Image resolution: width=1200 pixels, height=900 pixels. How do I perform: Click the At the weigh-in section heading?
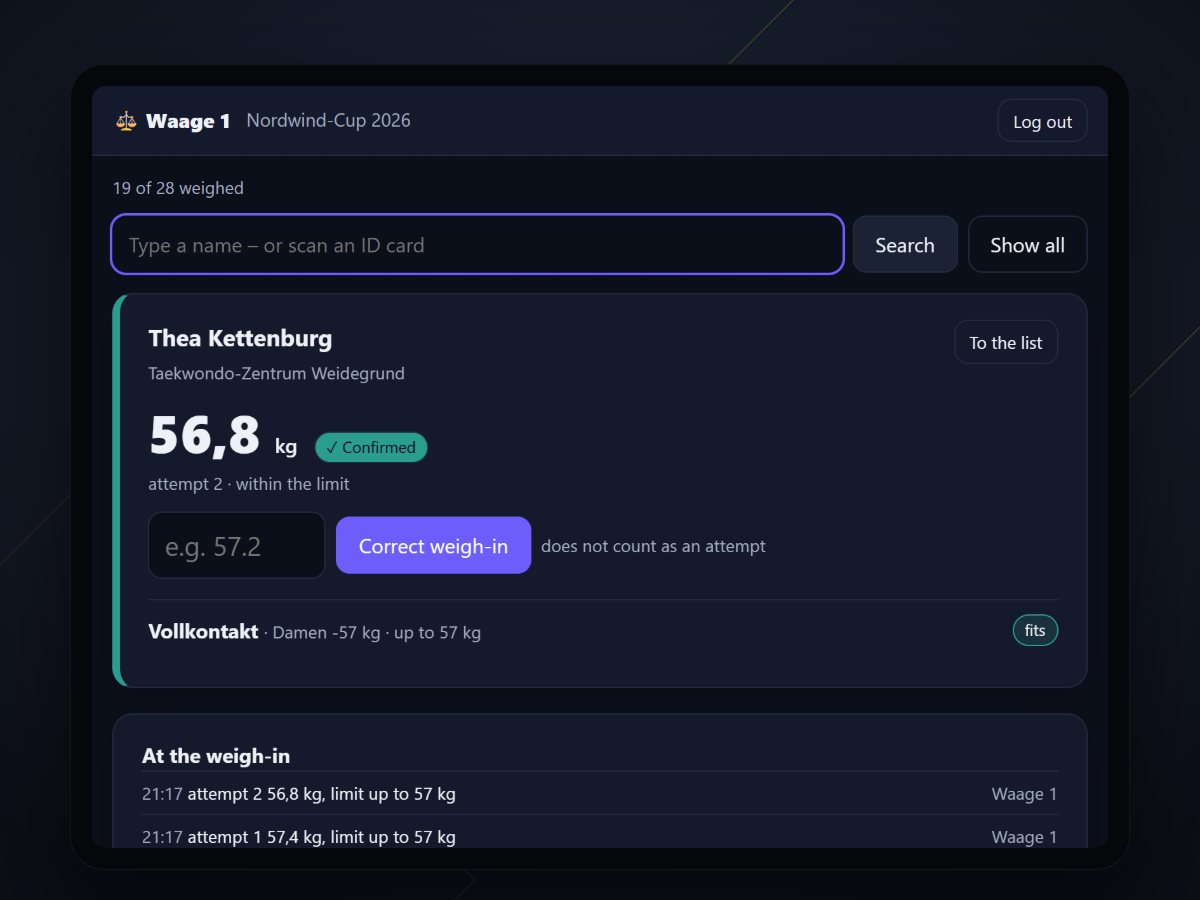point(216,756)
